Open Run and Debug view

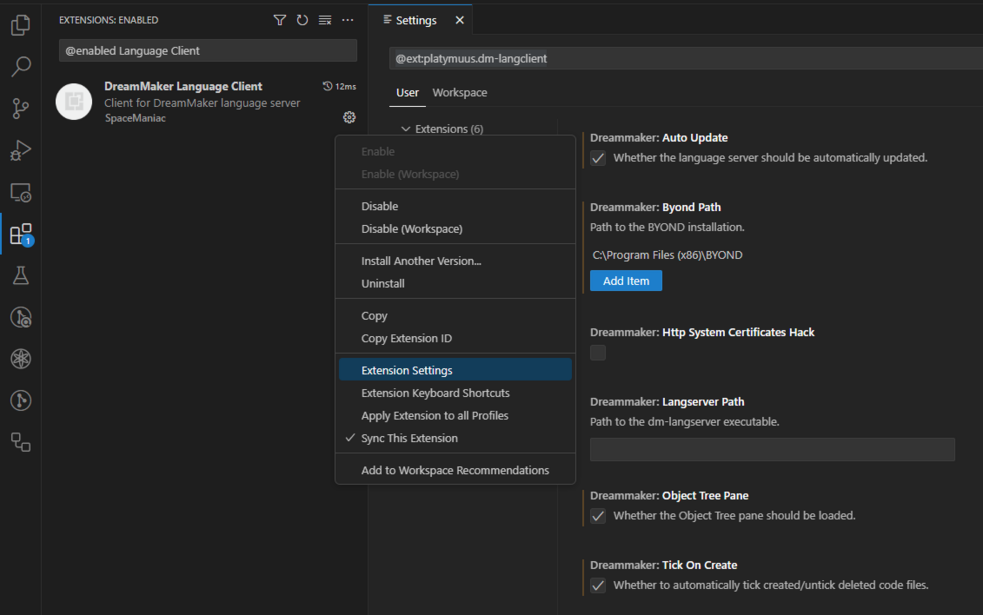(20, 151)
